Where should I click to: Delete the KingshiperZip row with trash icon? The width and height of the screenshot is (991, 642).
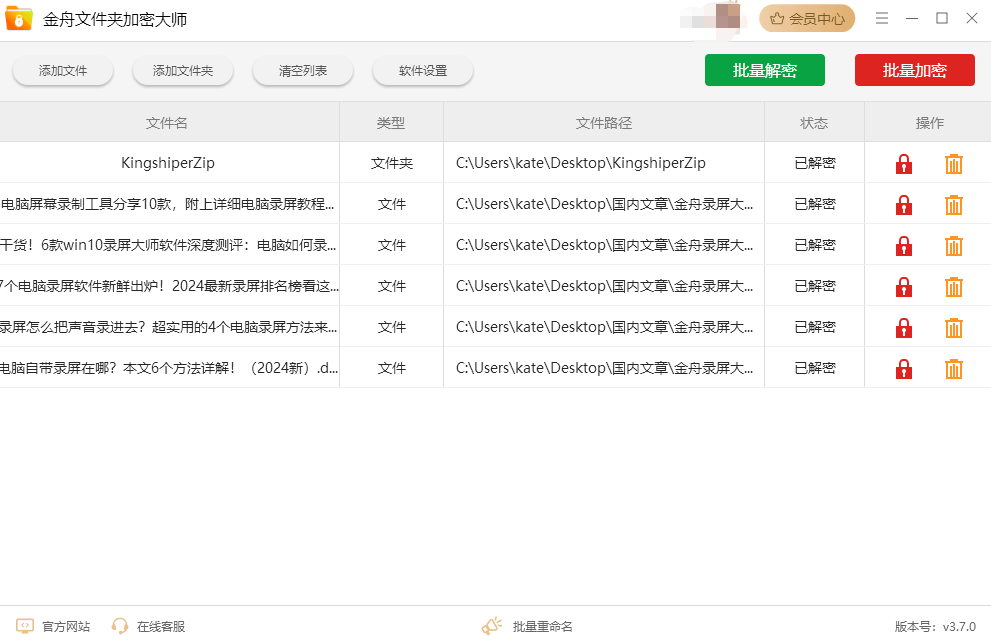click(954, 164)
